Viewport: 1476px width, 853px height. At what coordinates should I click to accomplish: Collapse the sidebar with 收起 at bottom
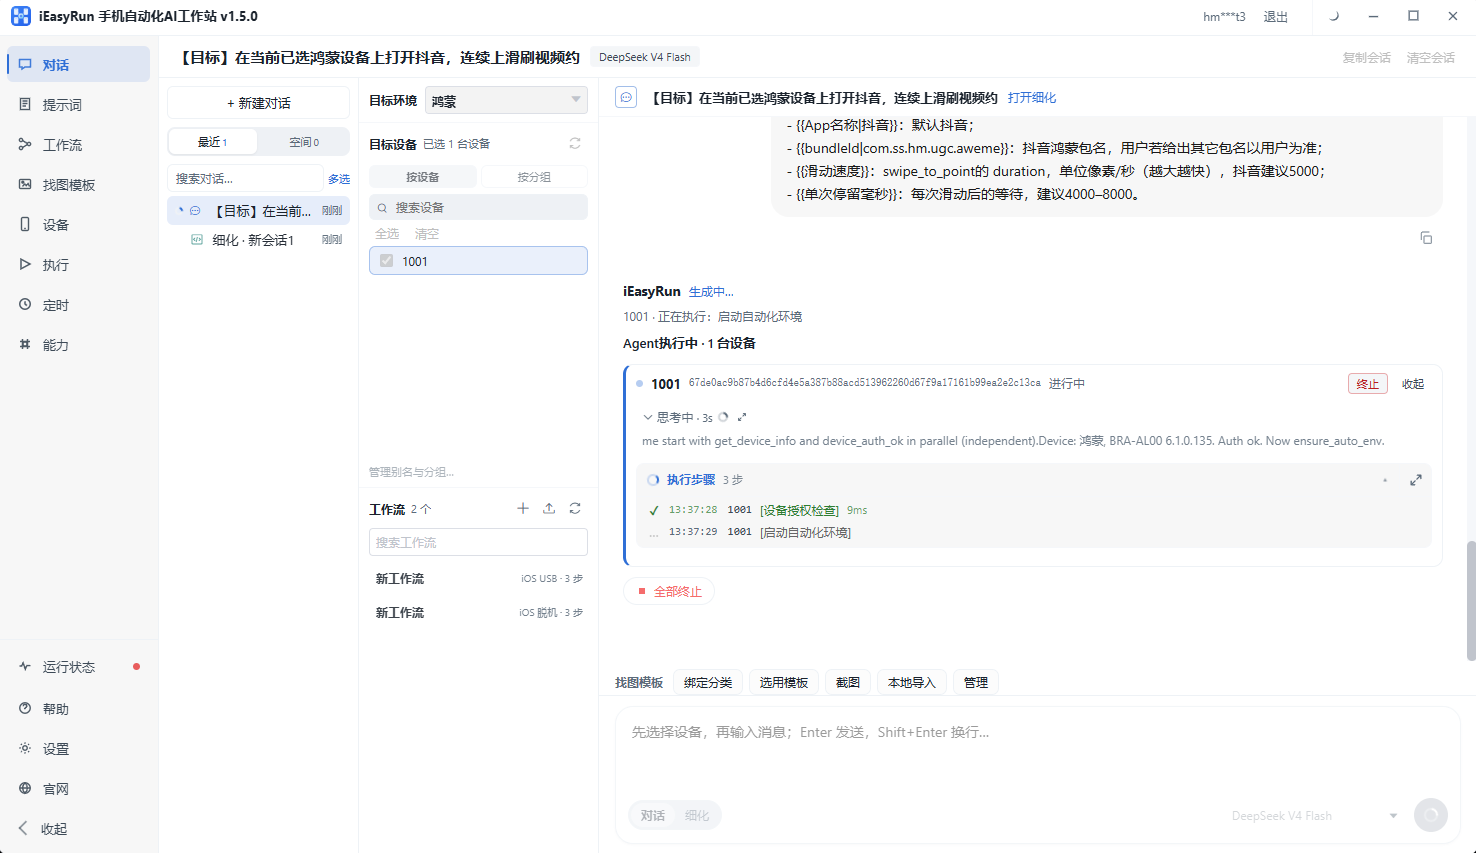point(78,829)
